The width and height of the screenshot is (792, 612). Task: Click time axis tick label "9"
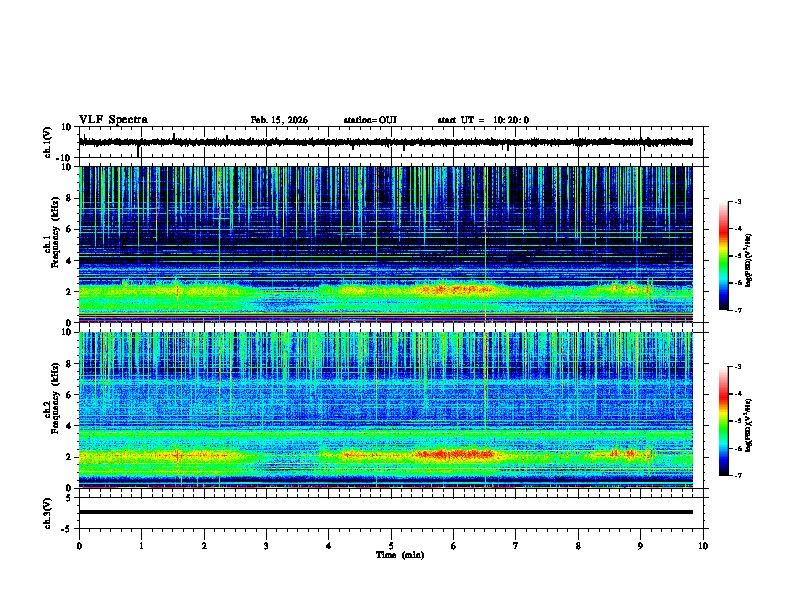[x=640, y=546]
